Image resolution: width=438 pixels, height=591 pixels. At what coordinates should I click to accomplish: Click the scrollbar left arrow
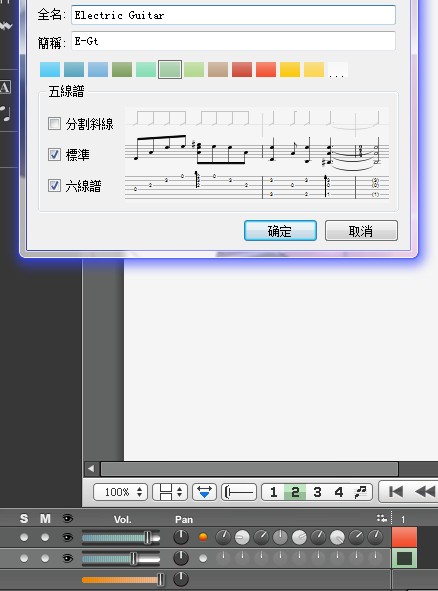[91, 469]
